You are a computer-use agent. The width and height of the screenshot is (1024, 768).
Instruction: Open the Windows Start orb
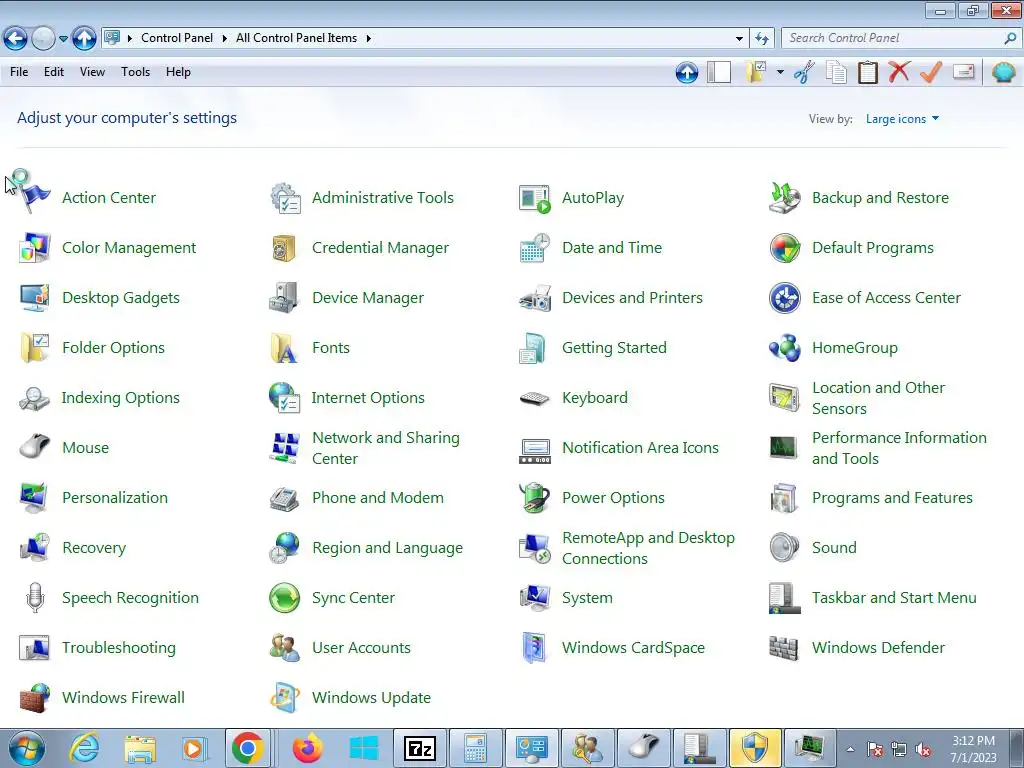pyautogui.click(x=27, y=748)
